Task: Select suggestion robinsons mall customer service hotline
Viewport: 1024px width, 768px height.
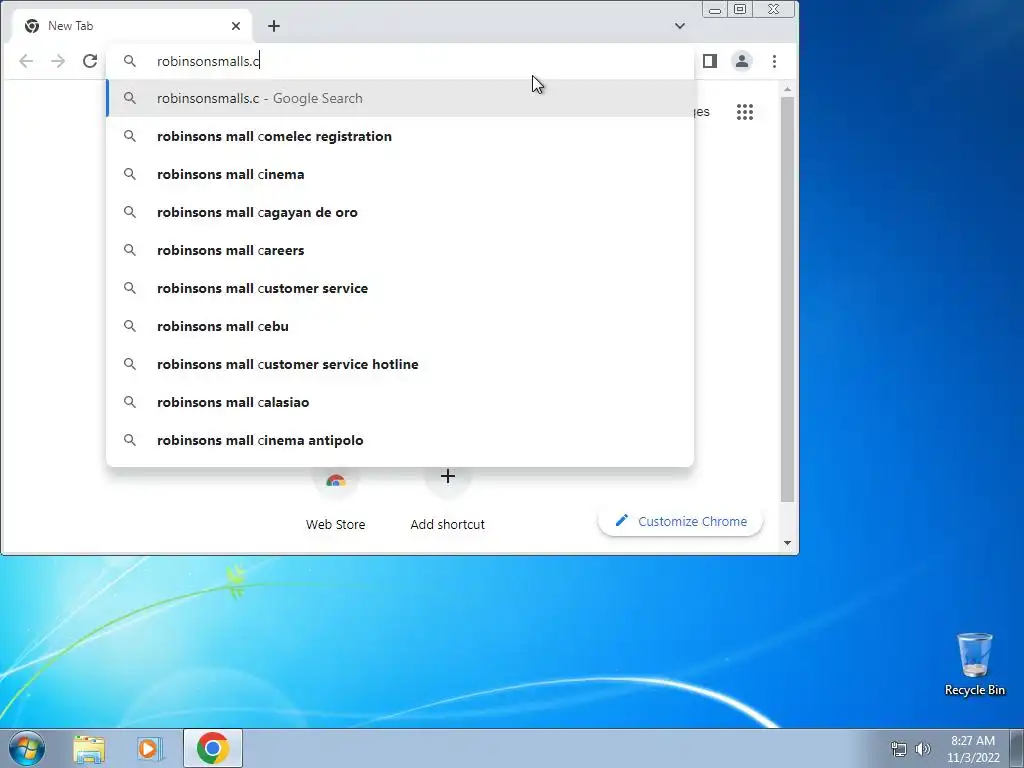Action: 400,364
